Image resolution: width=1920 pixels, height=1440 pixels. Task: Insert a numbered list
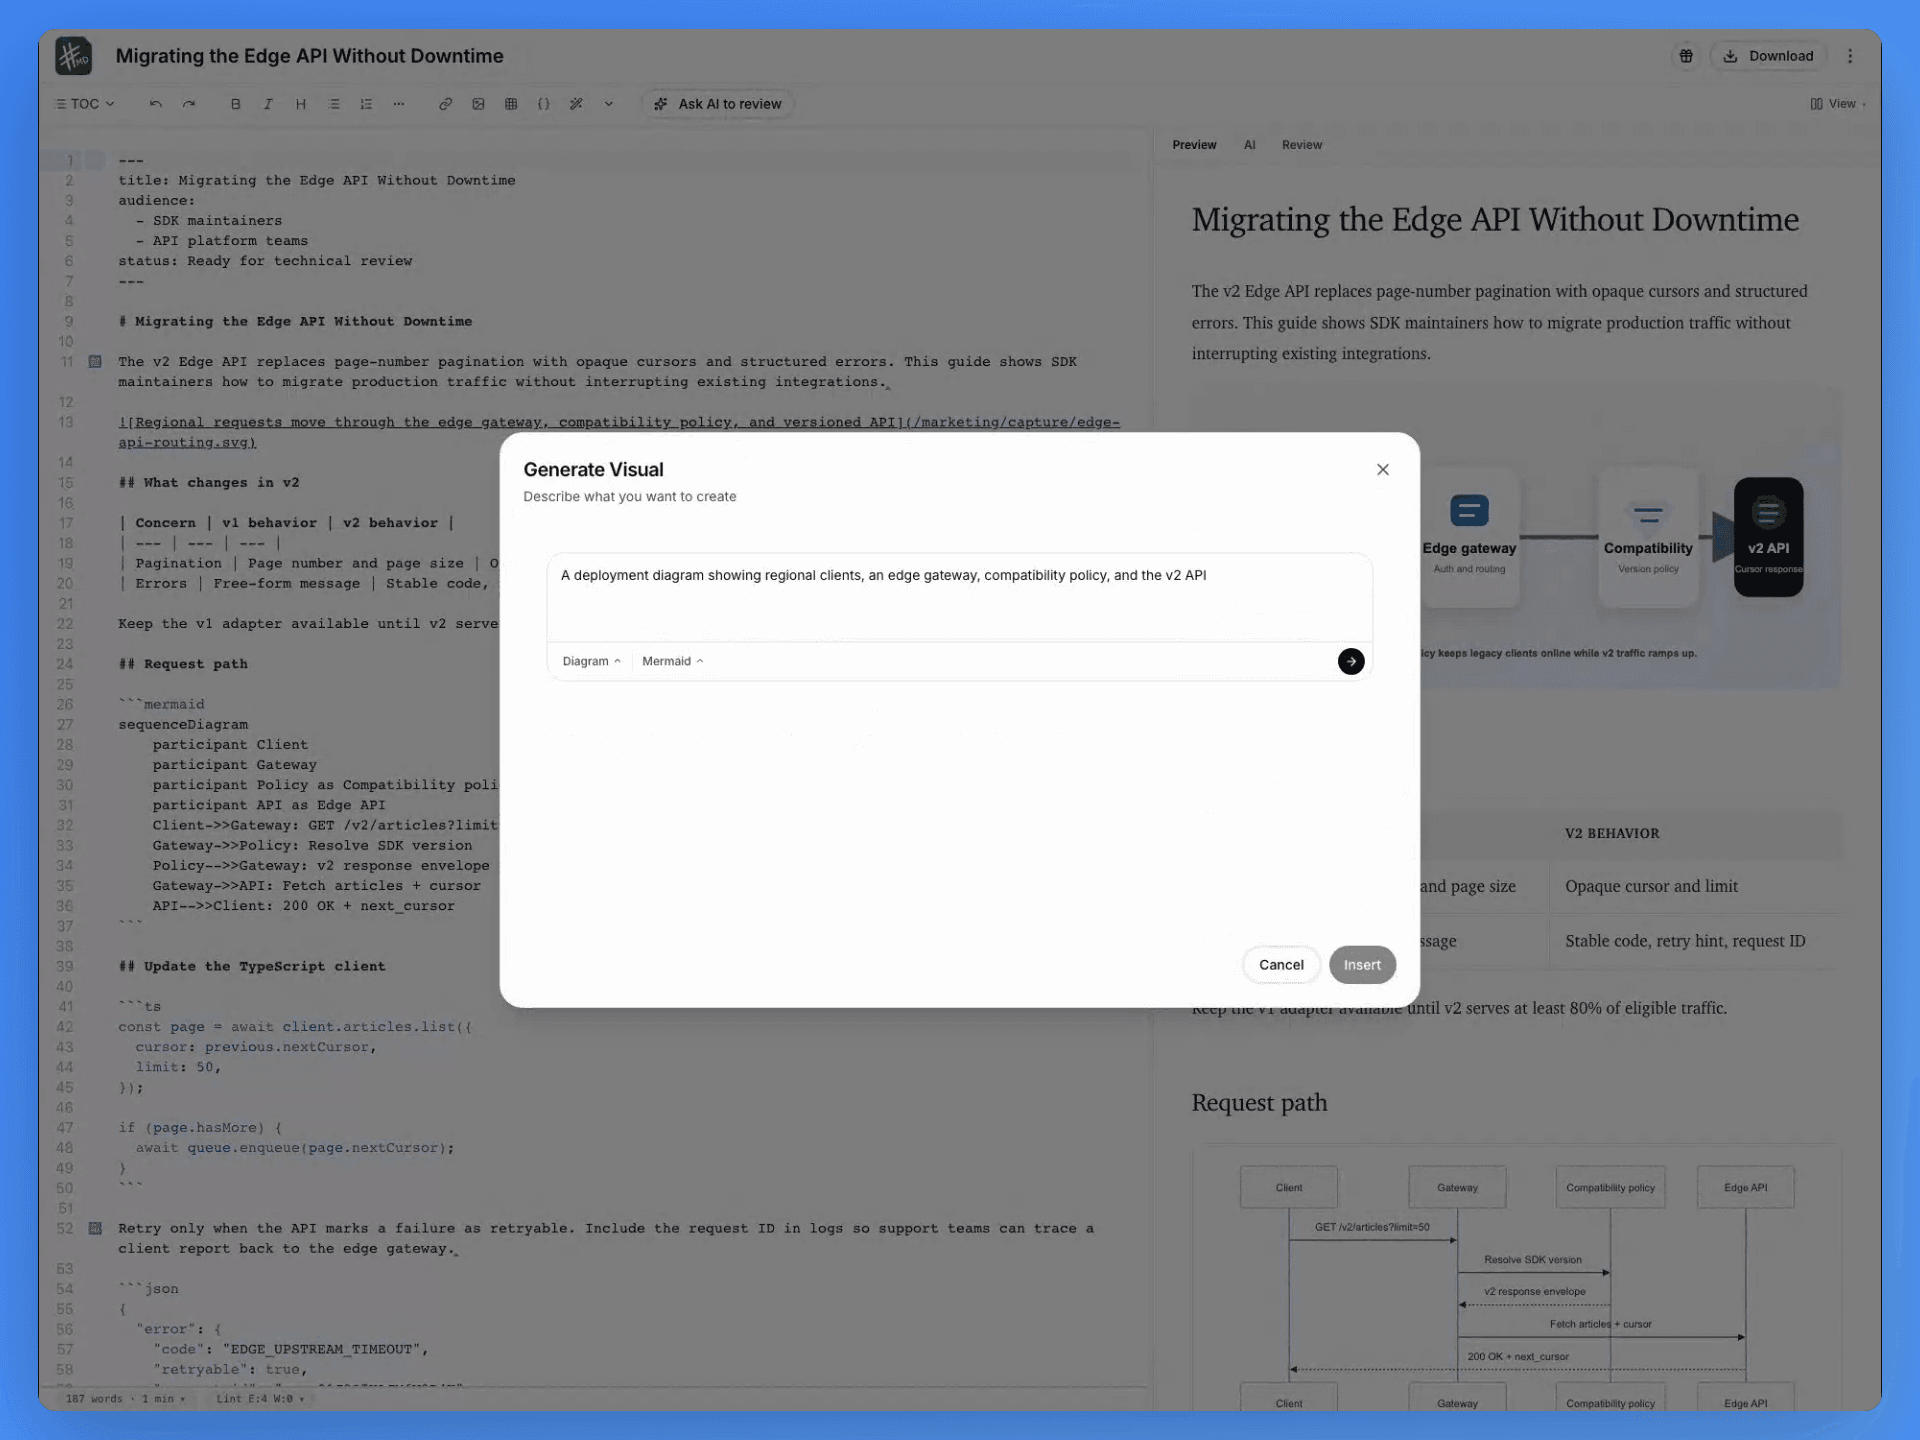tap(366, 104)
